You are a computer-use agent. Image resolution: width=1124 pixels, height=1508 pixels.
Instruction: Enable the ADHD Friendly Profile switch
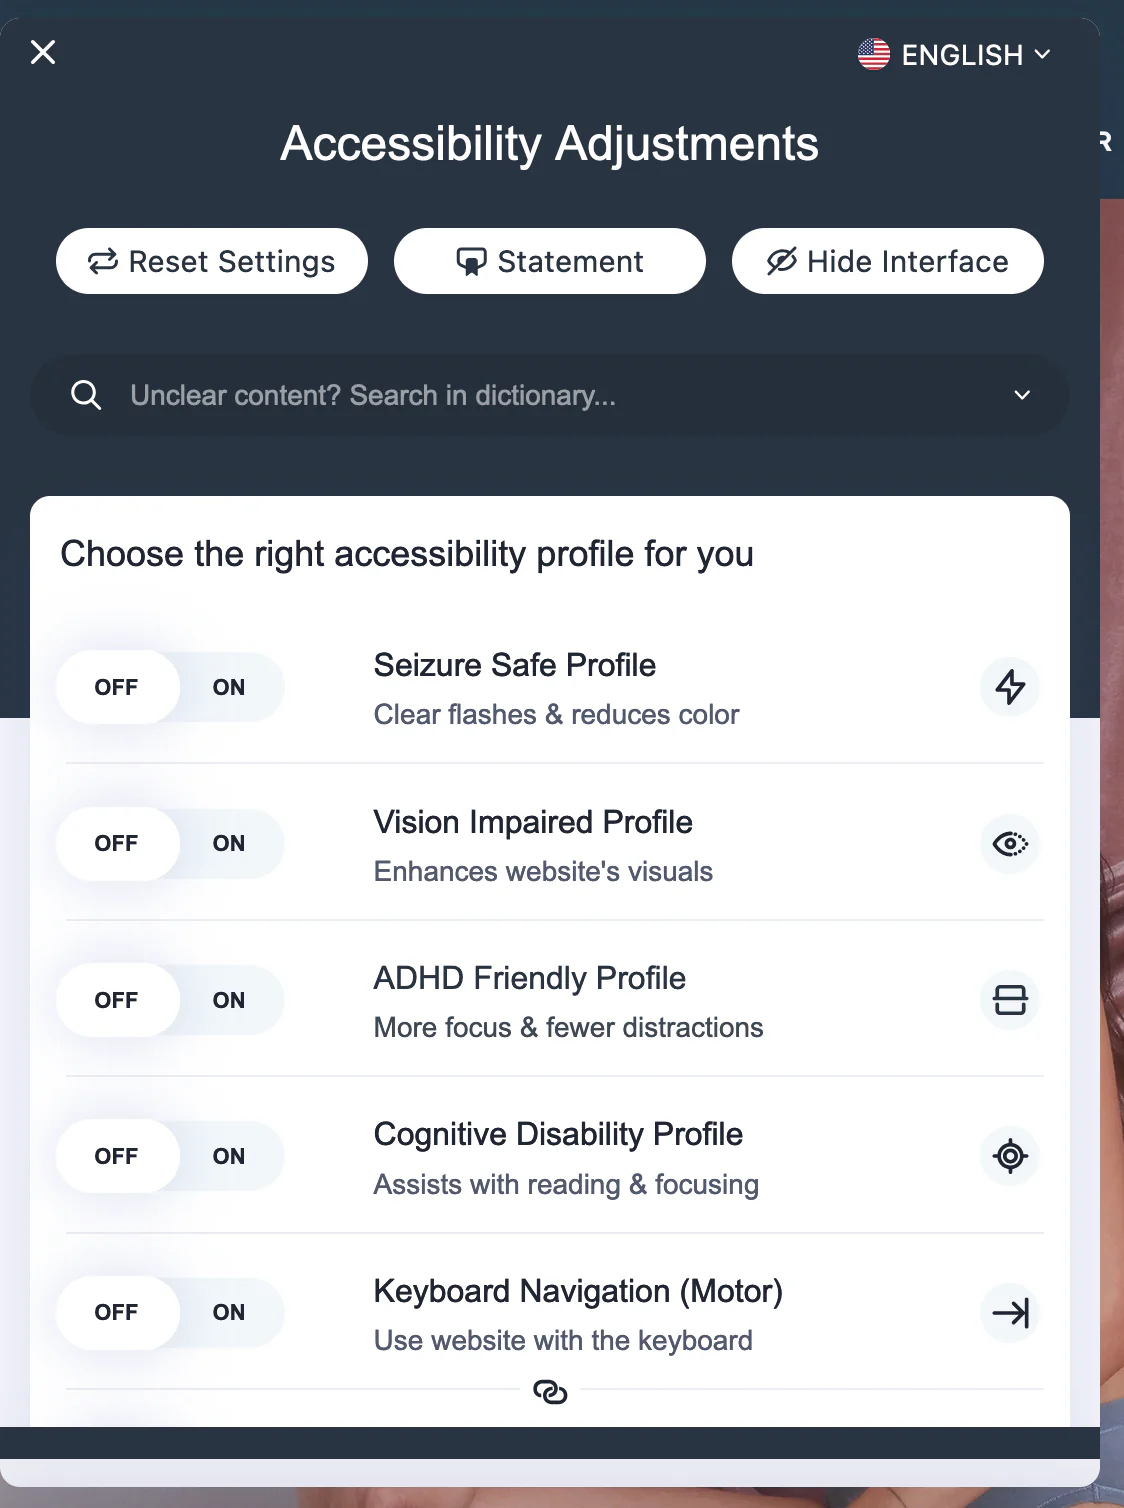click(228, 1000)
